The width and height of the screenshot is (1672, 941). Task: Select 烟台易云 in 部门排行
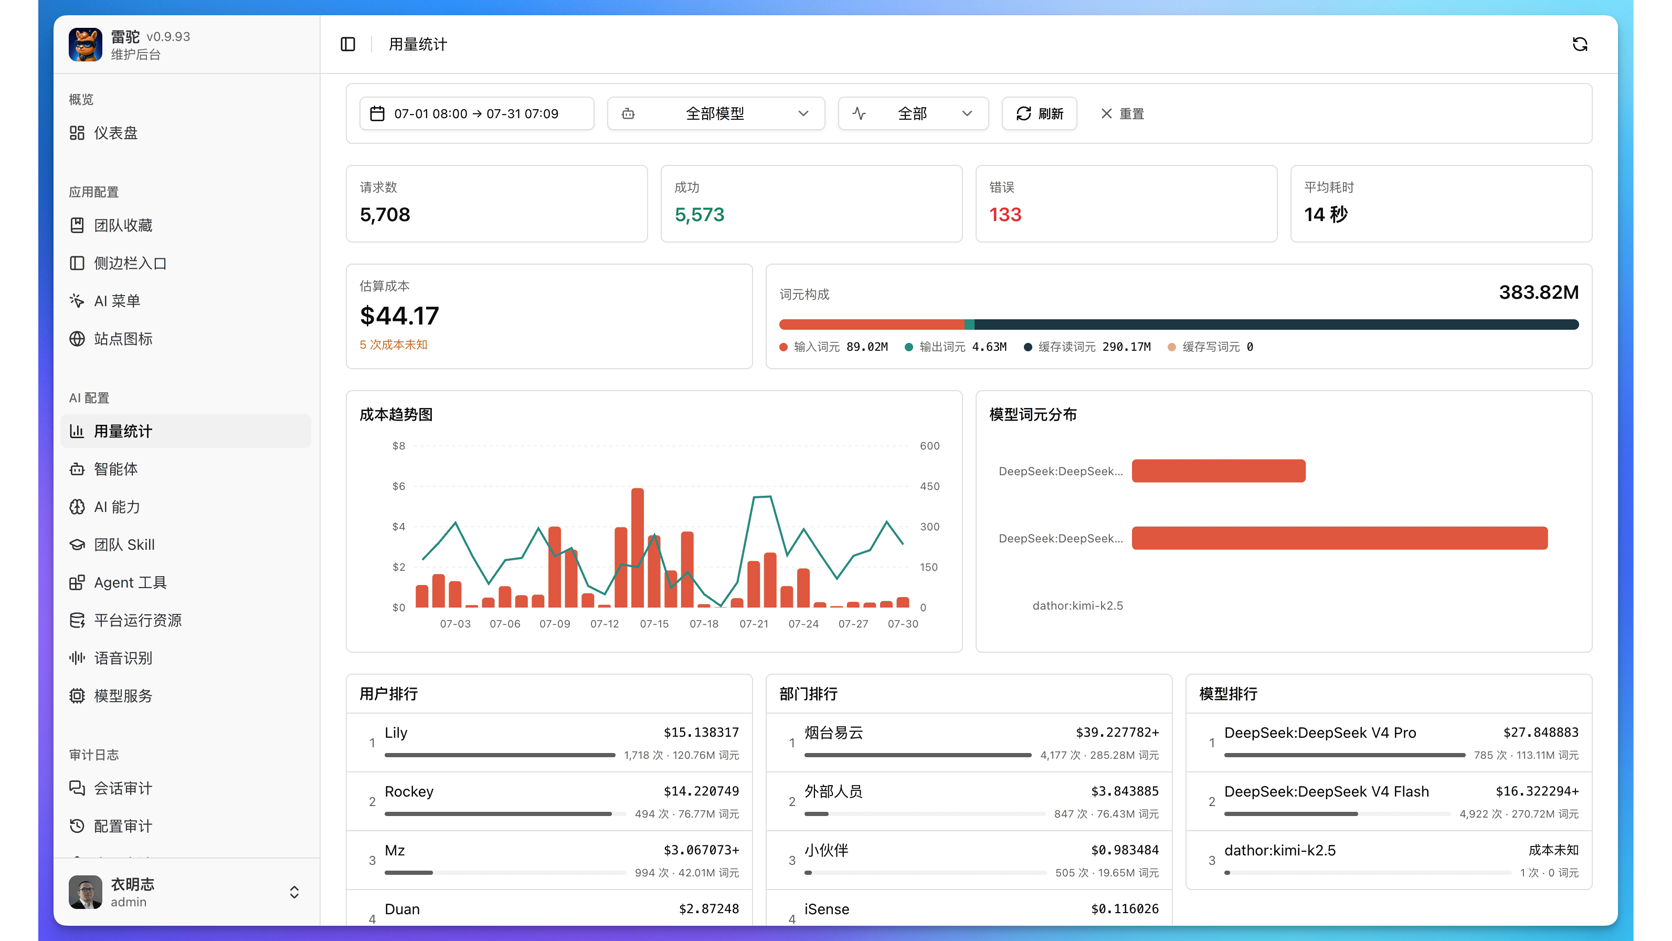969,743
